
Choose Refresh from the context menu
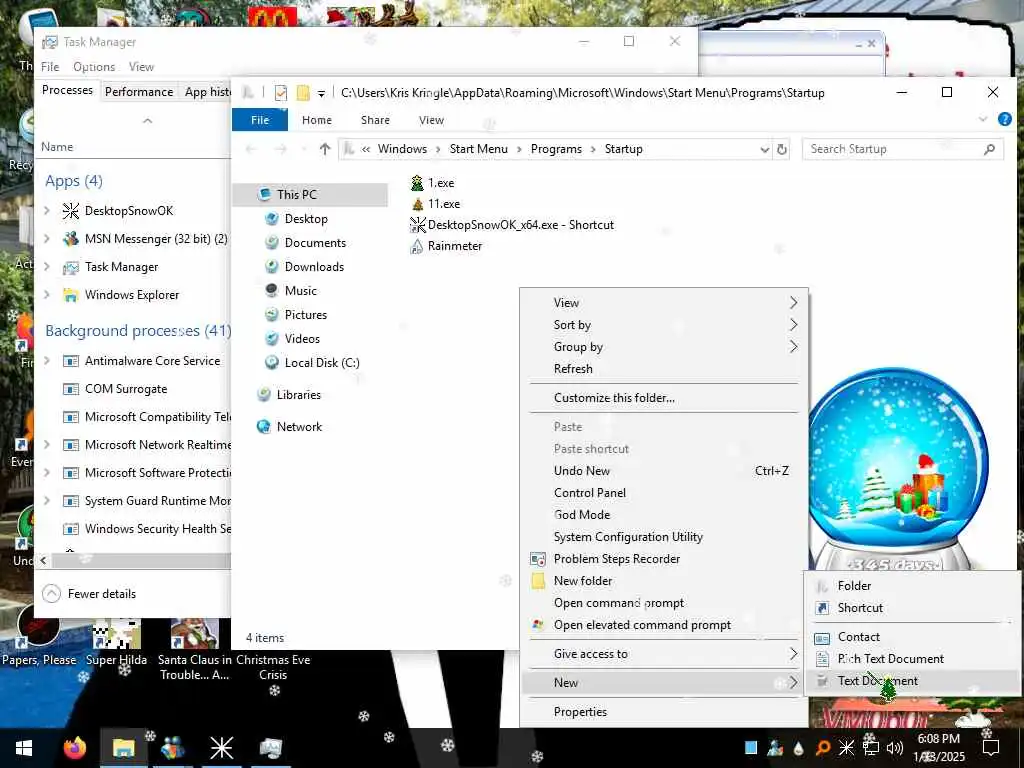(665, 369)
